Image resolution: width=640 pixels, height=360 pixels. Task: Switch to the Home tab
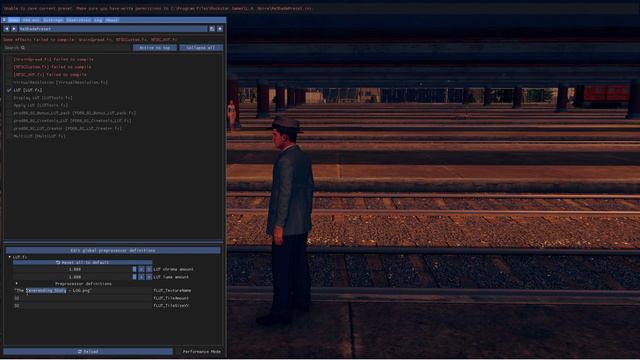pos(14,20)
